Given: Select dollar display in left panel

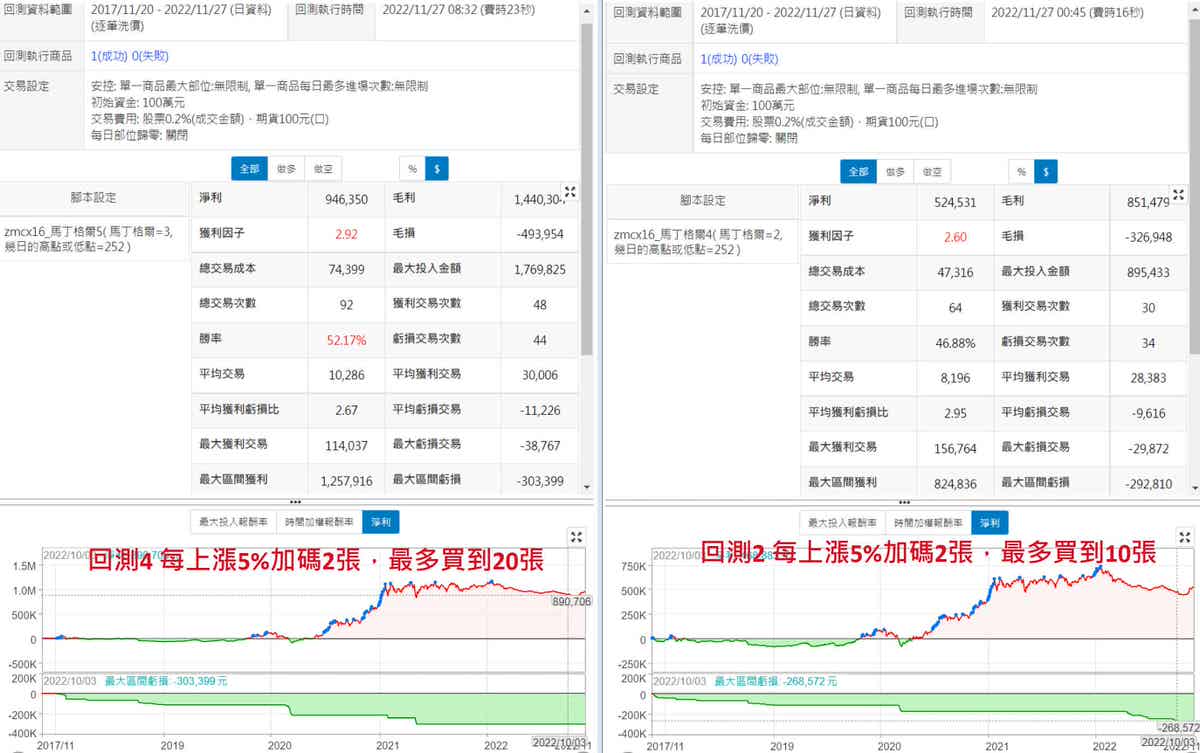Looking at the screenshot, I should (437, 169).
